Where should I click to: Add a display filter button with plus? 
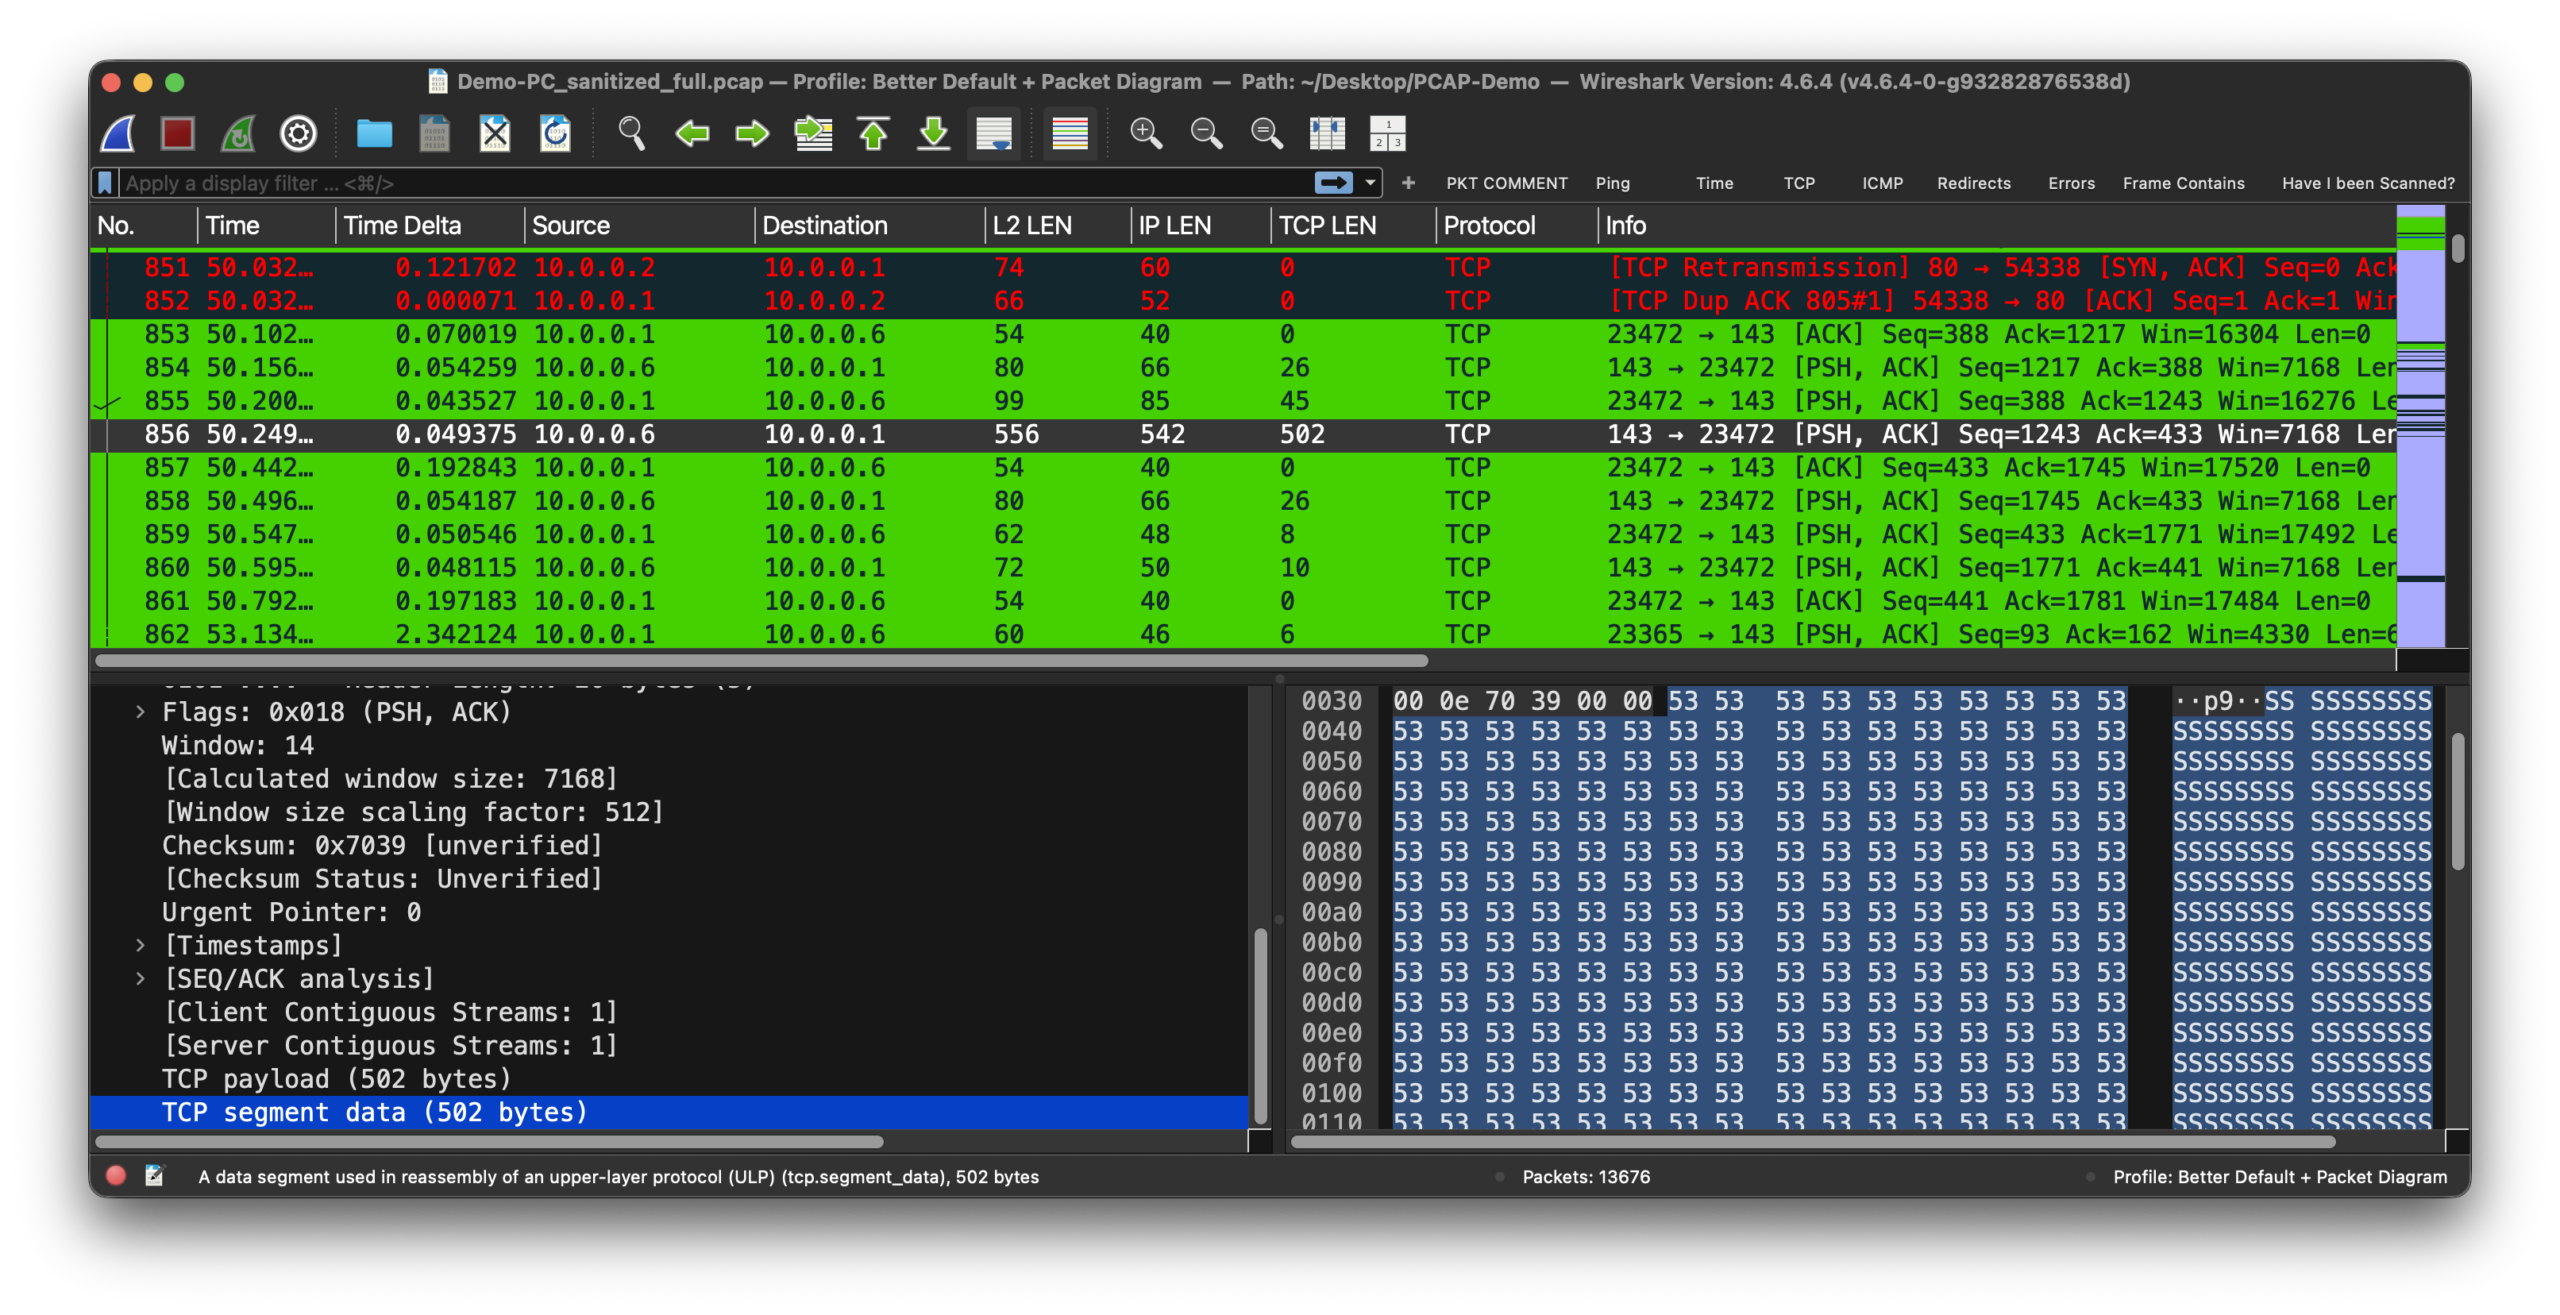(1408, 183)
